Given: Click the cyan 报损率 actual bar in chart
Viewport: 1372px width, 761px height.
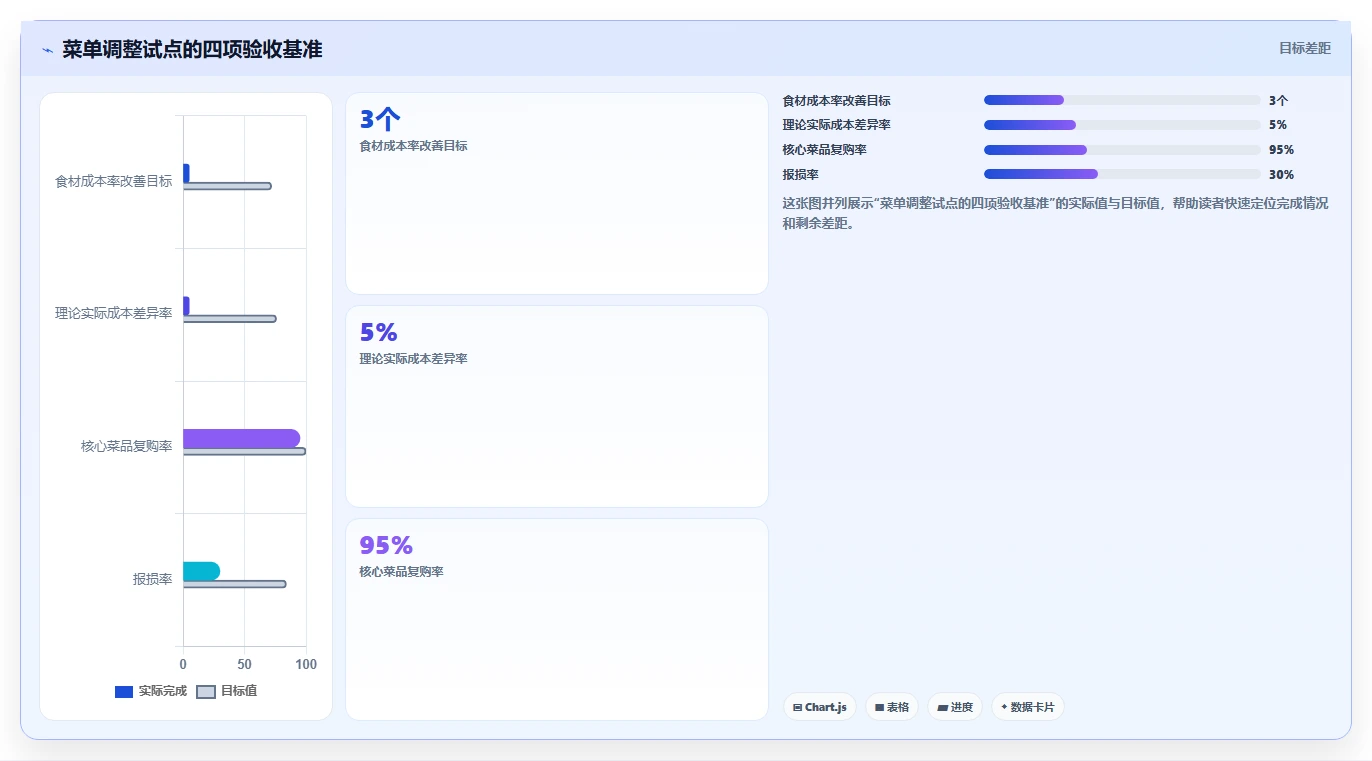Looking at the screenshot, I should pos(201,571).
